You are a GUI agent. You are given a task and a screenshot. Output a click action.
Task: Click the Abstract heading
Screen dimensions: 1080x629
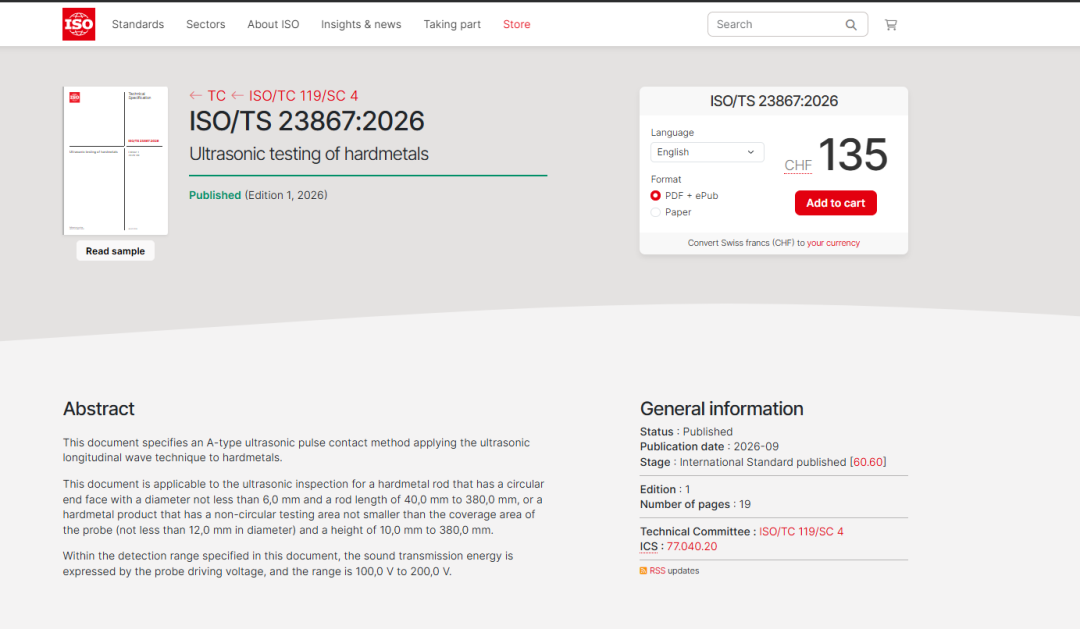[x=98, y=409]
